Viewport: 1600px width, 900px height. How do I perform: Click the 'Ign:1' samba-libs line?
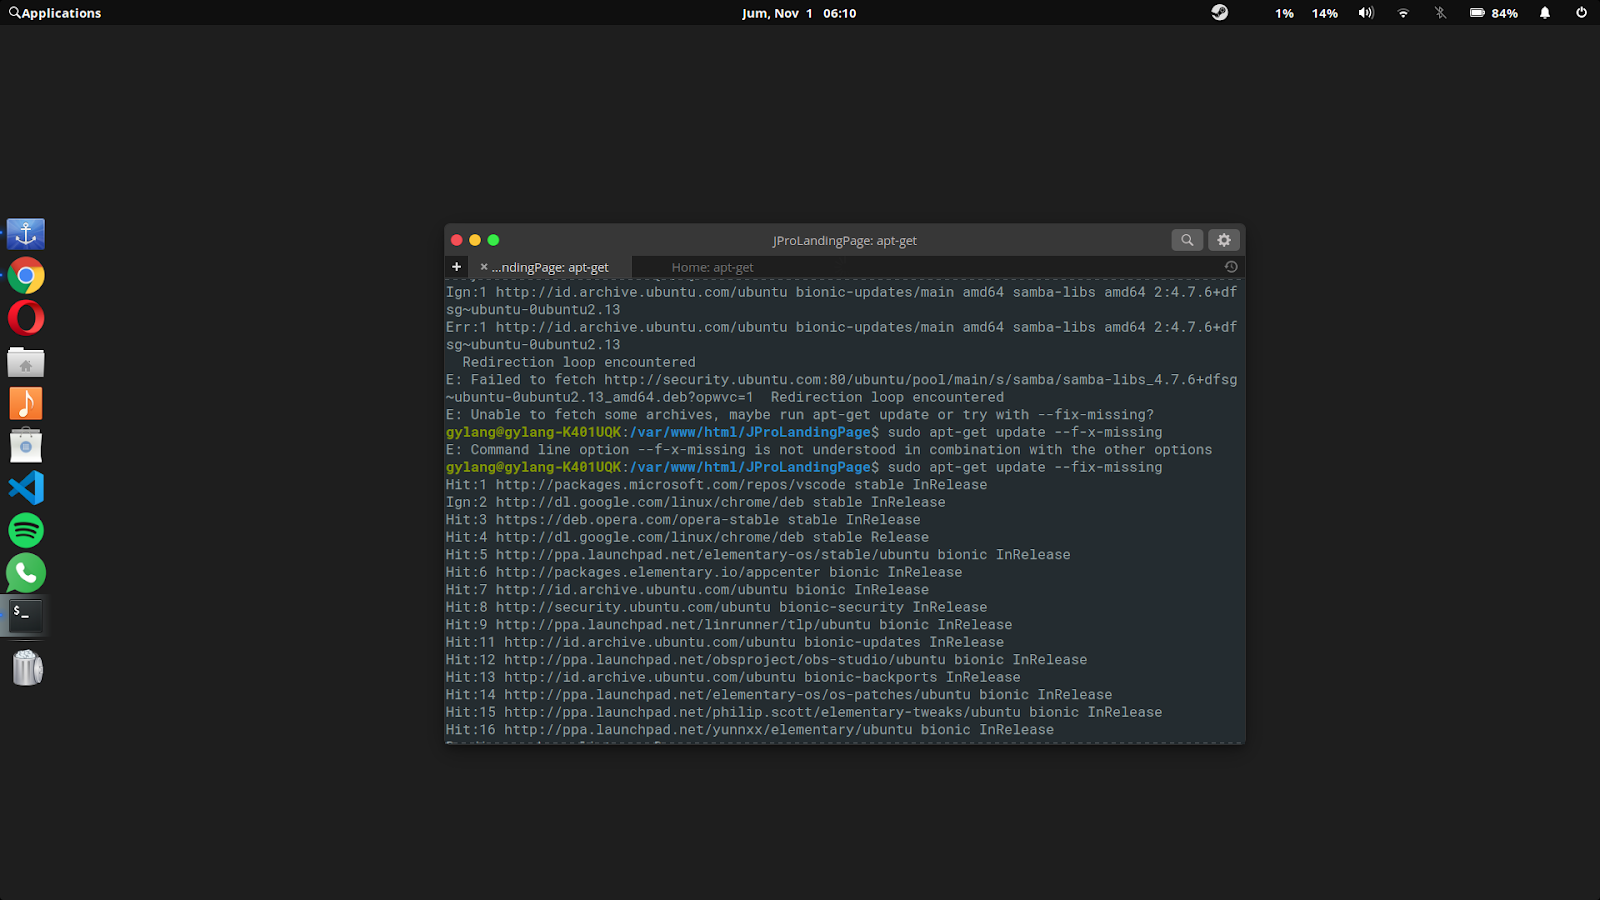tap(842, 301)
